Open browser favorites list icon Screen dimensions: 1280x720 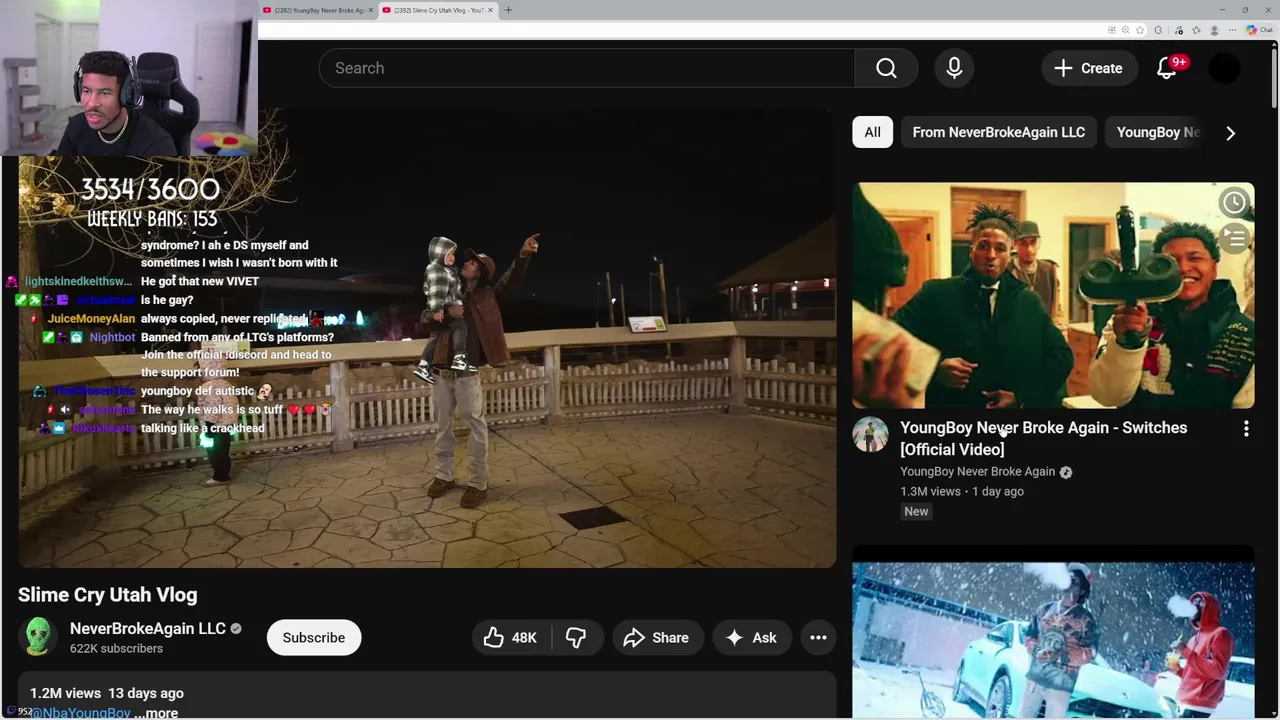tap(1196, 30)
